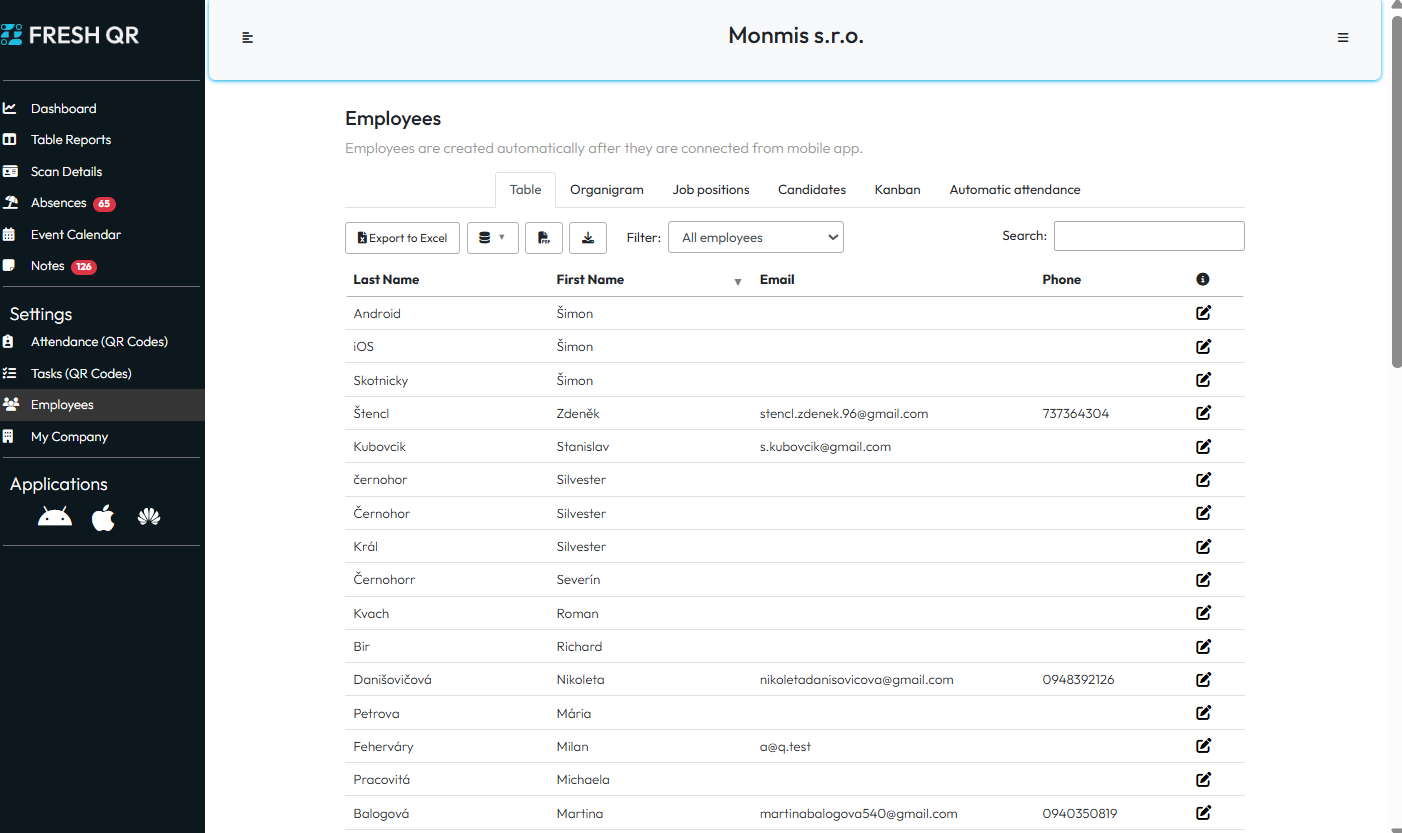Click the Android app icon in Applications
Viewport: 1402px width, 833px height.
[x=55, y=517]
